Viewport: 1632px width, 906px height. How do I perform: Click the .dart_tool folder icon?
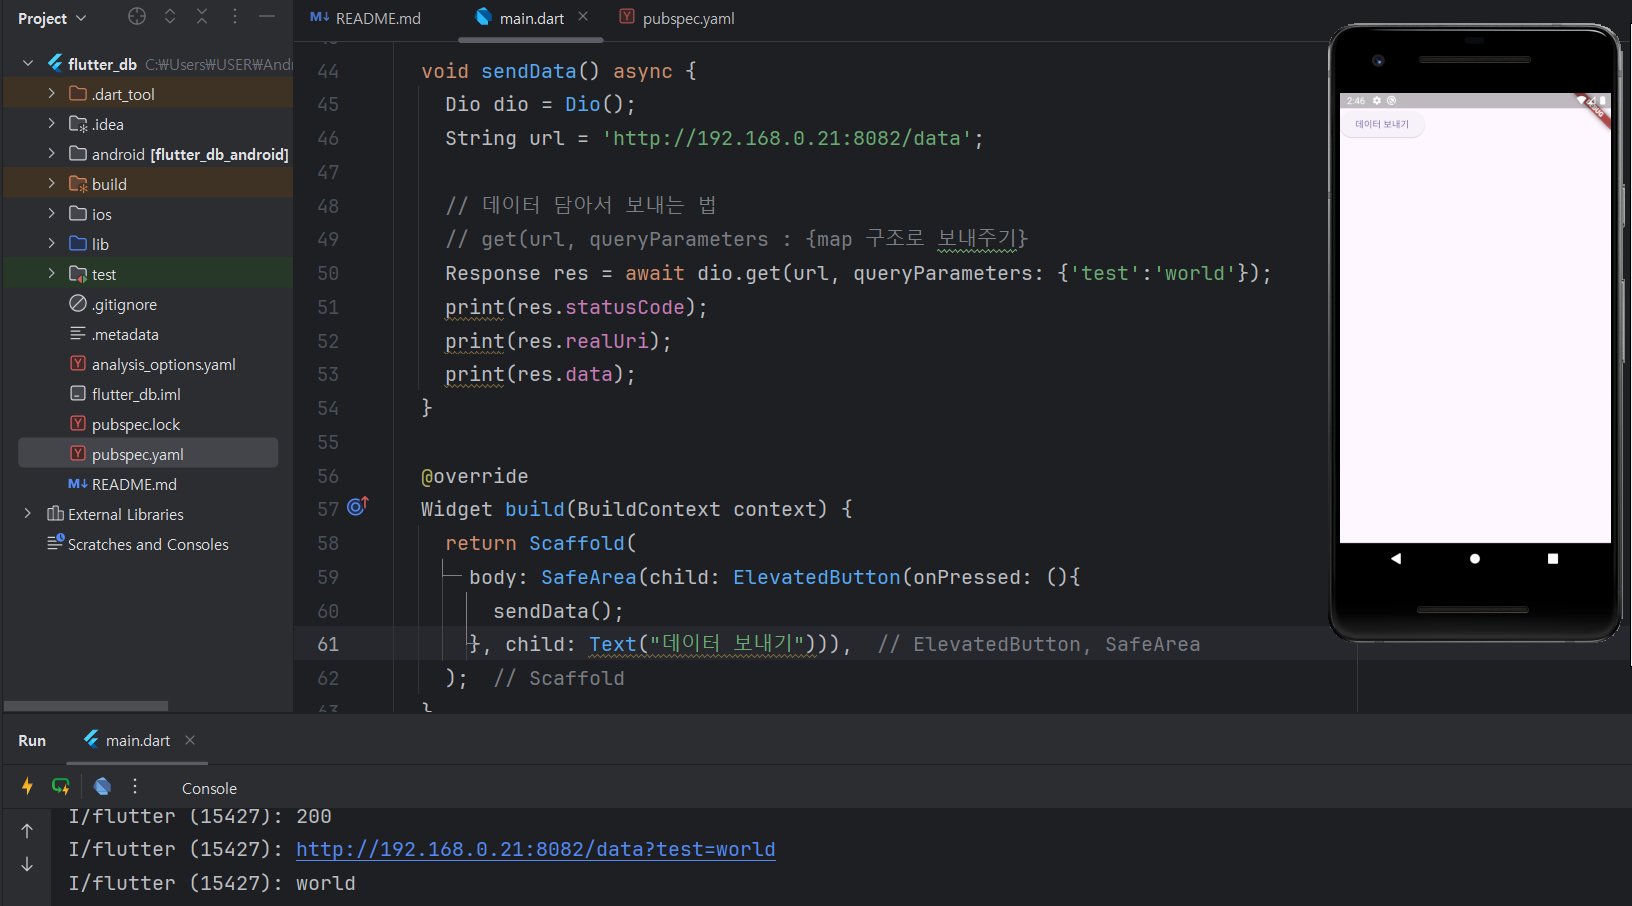click(78, 94)
